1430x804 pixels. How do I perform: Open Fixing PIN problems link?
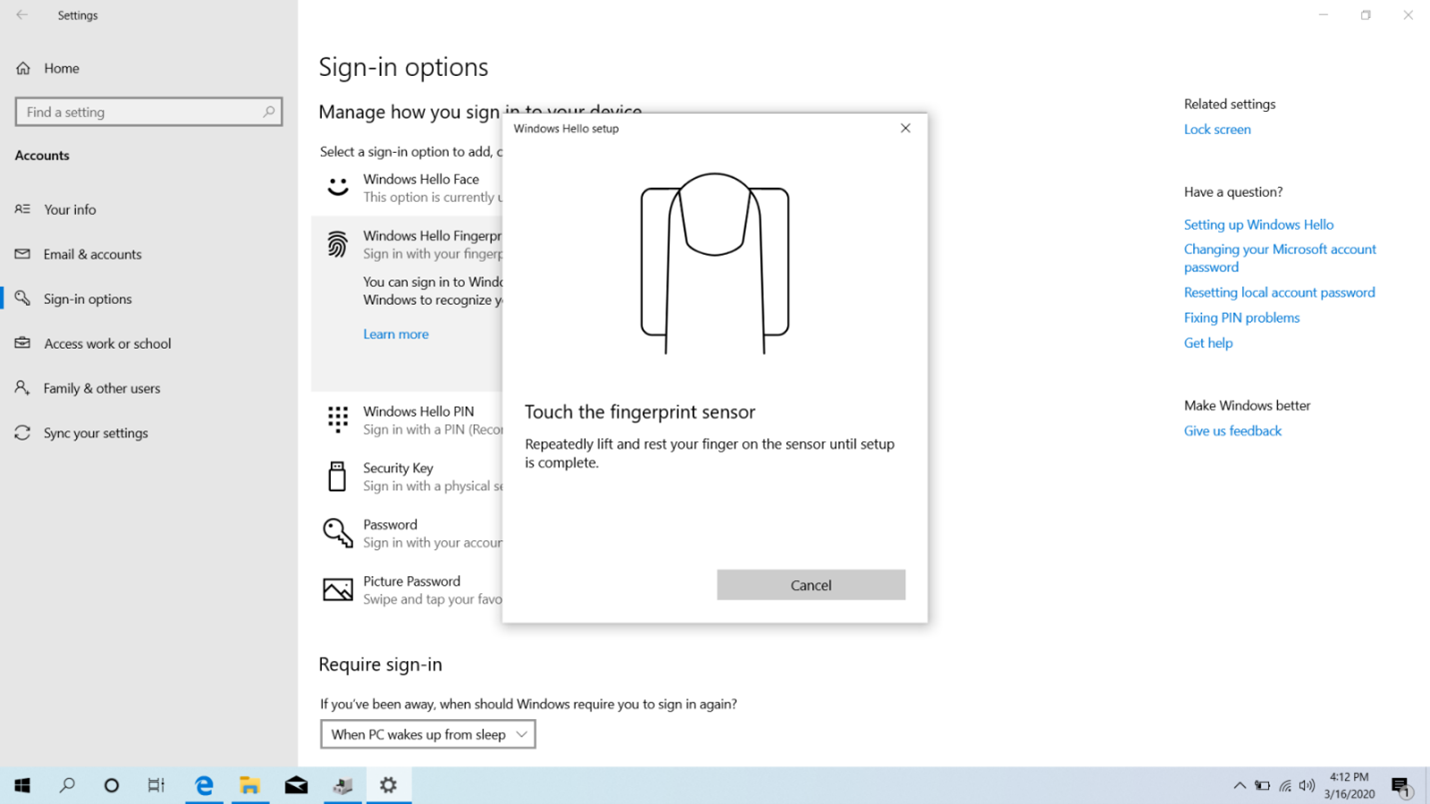1242,318
